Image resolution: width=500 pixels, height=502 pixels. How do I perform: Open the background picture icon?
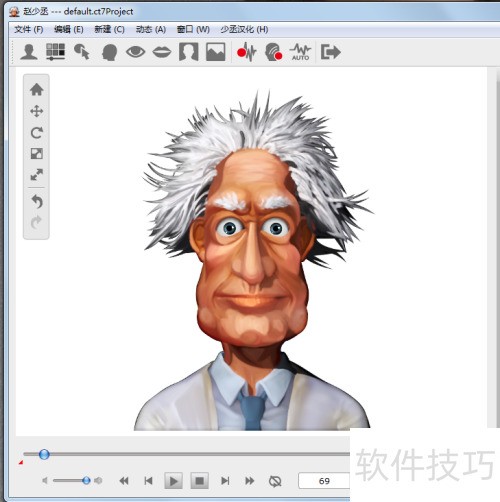215,52
